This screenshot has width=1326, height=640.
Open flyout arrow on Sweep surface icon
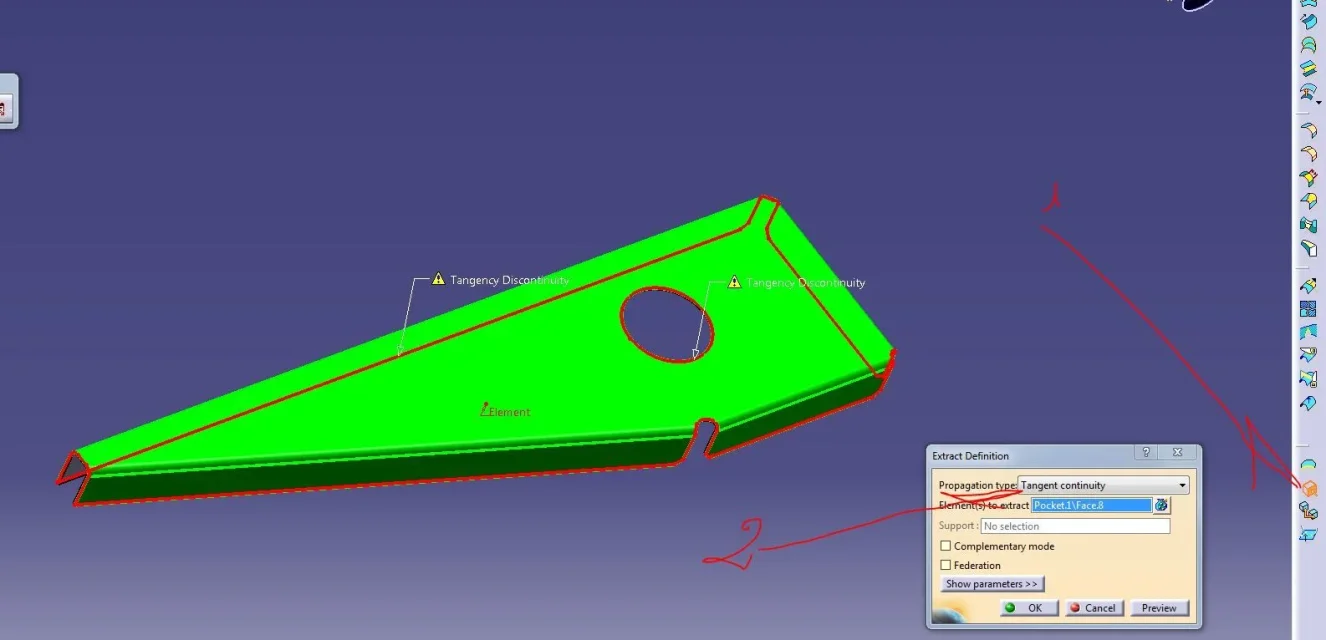click(1319, 102)
